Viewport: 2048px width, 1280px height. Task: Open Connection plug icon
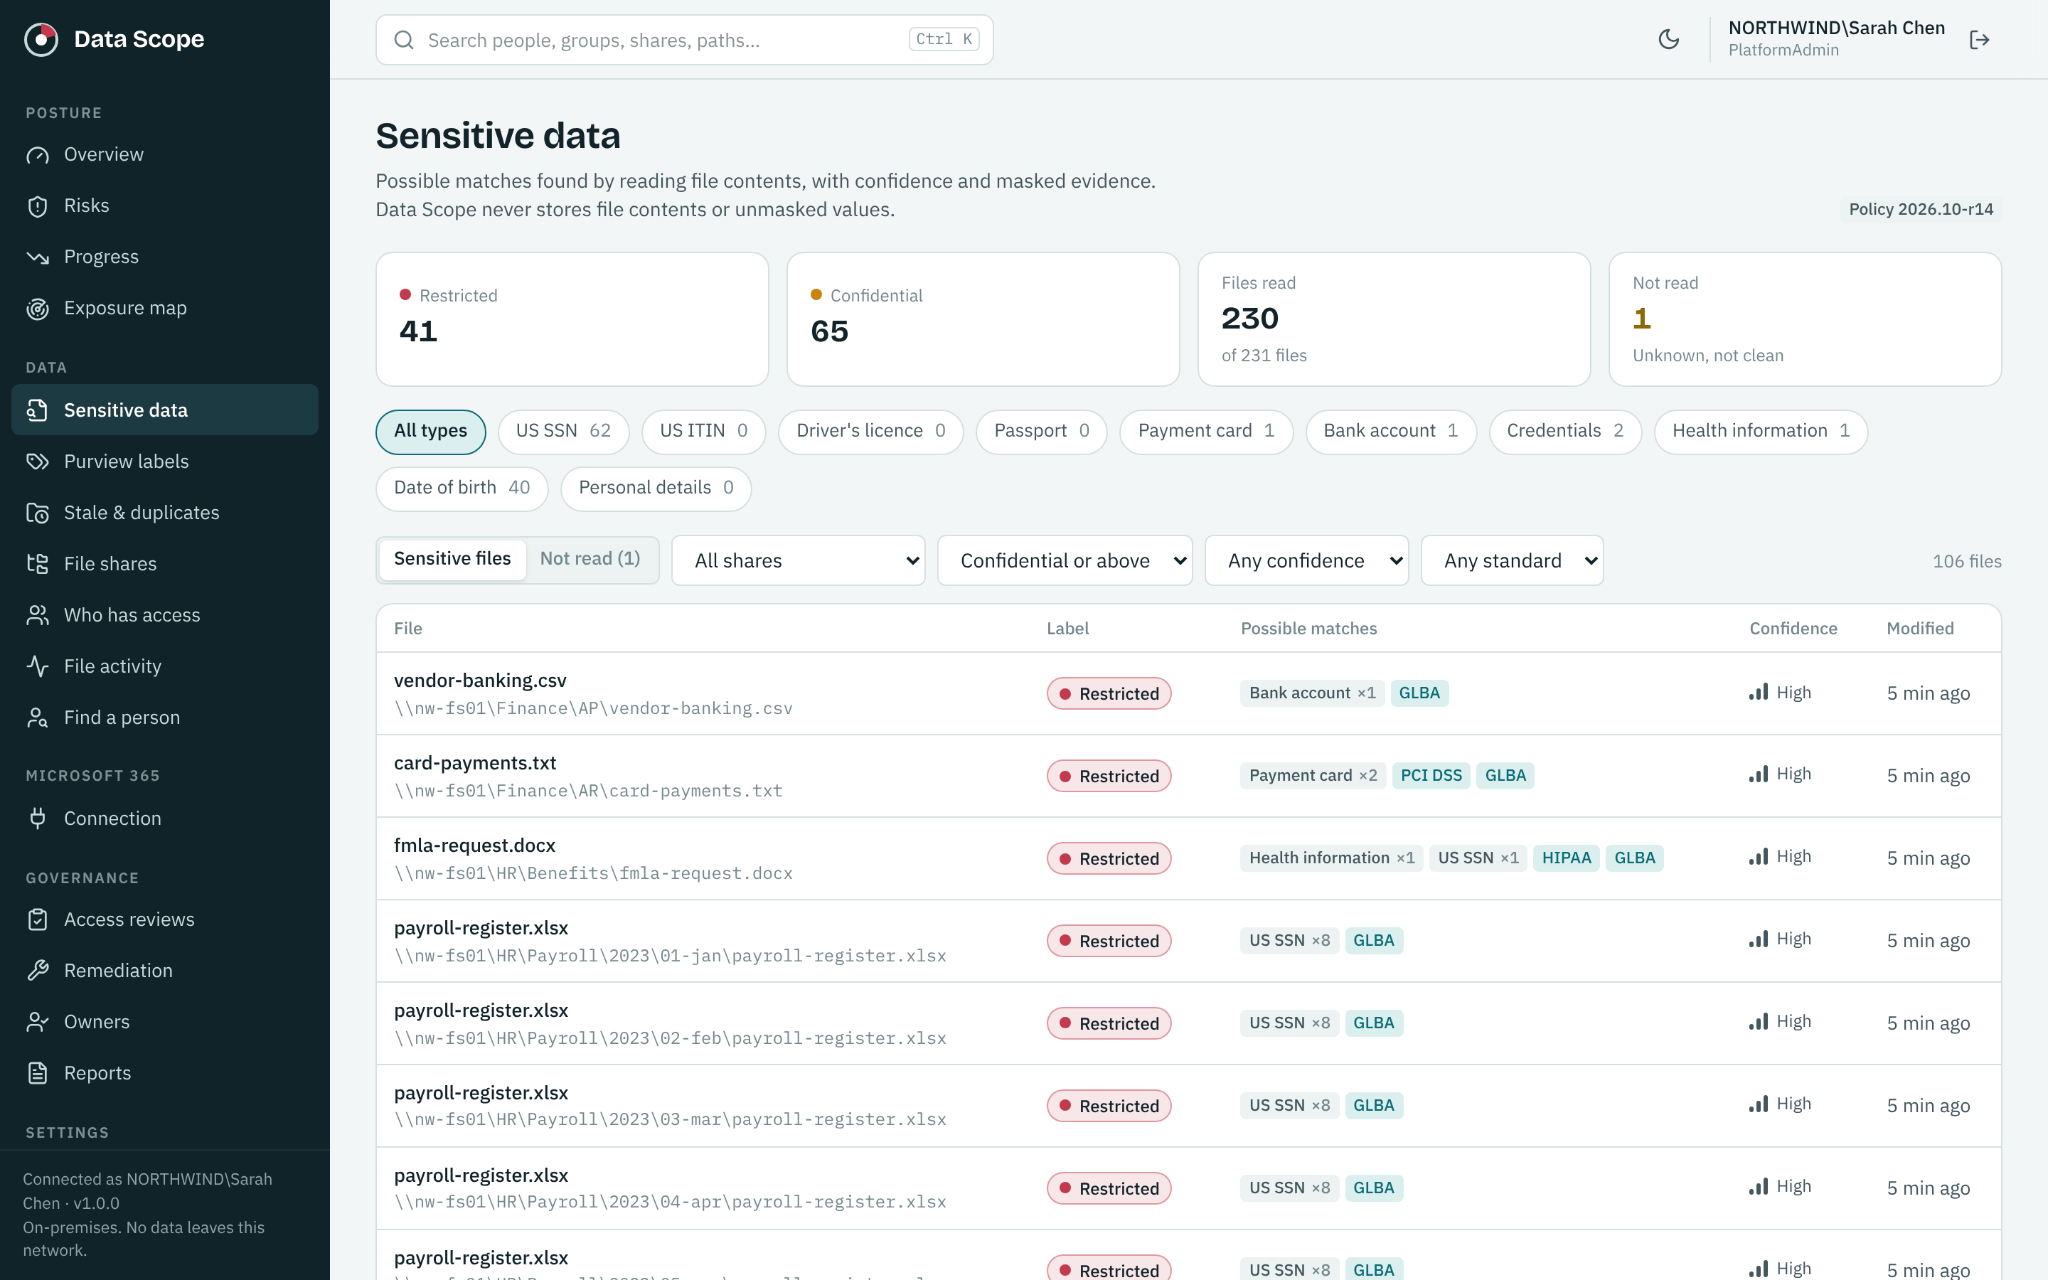(38, 818)
